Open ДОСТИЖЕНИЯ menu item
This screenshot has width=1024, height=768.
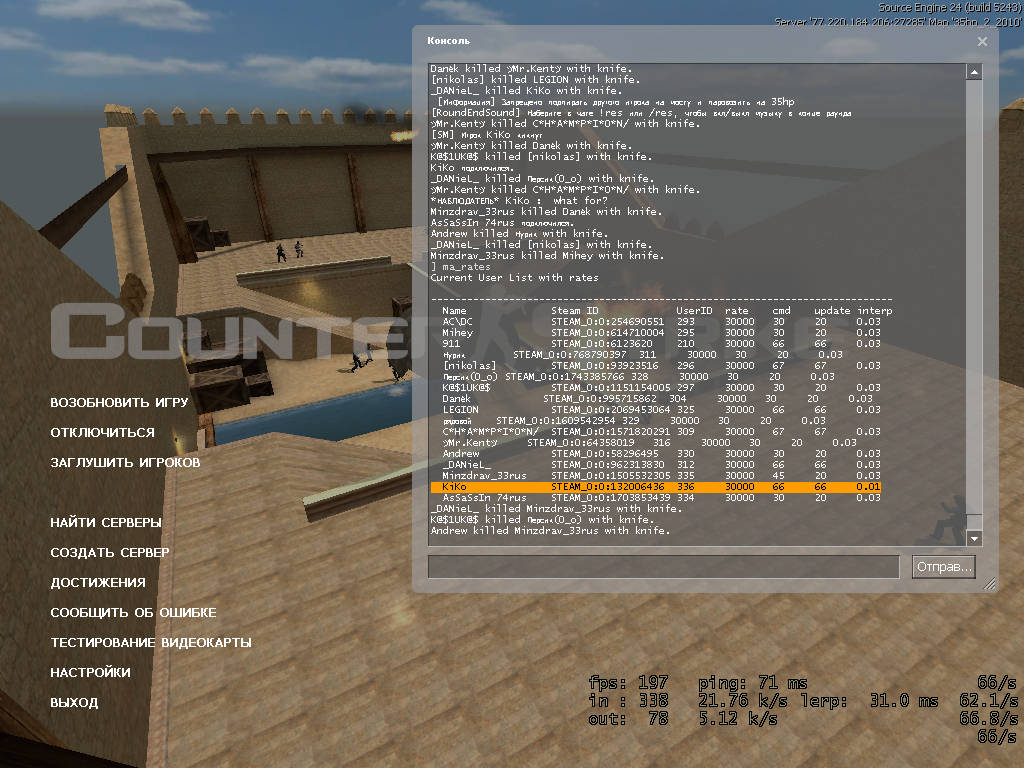tap(98, 583)
